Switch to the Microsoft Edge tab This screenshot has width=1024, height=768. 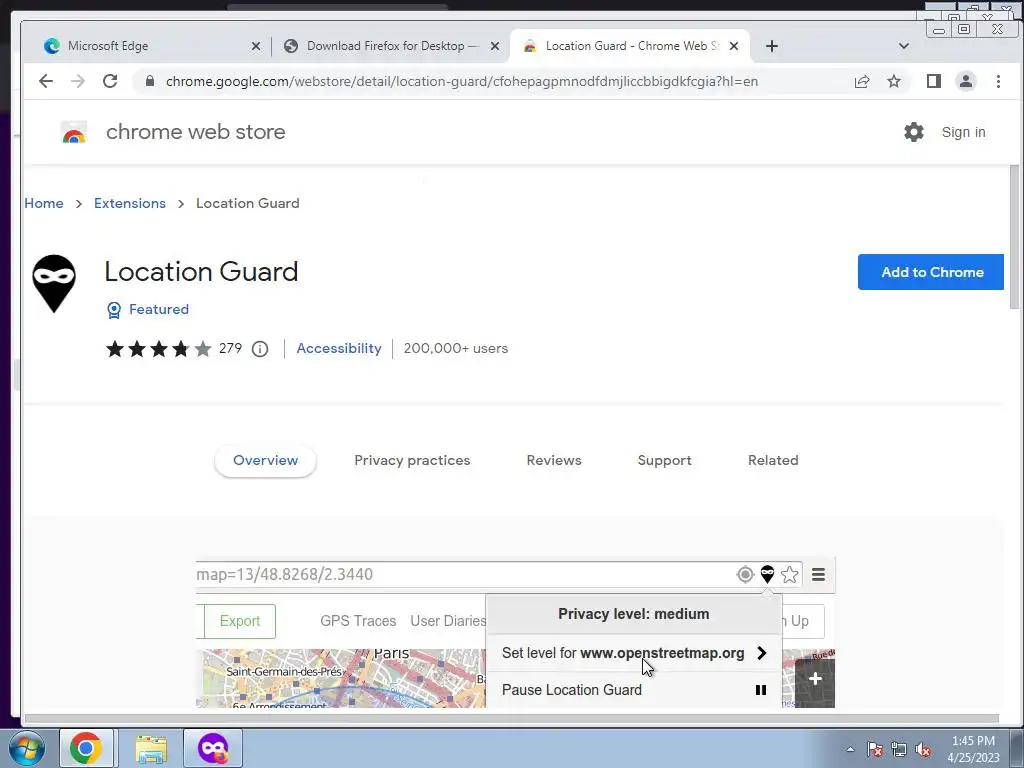150,46
